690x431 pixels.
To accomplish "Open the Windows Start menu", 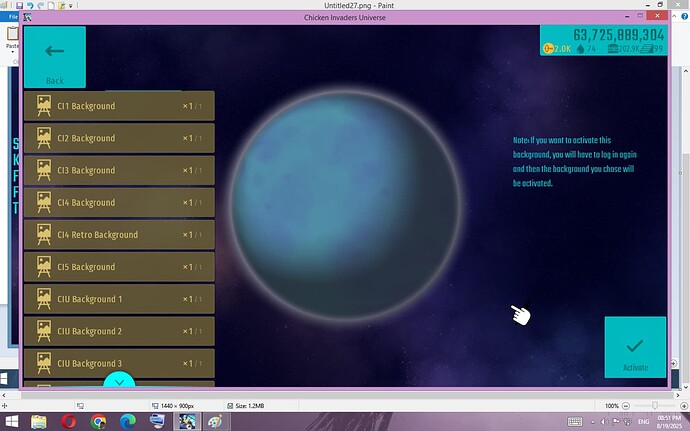I will click(x=12, y=422).
